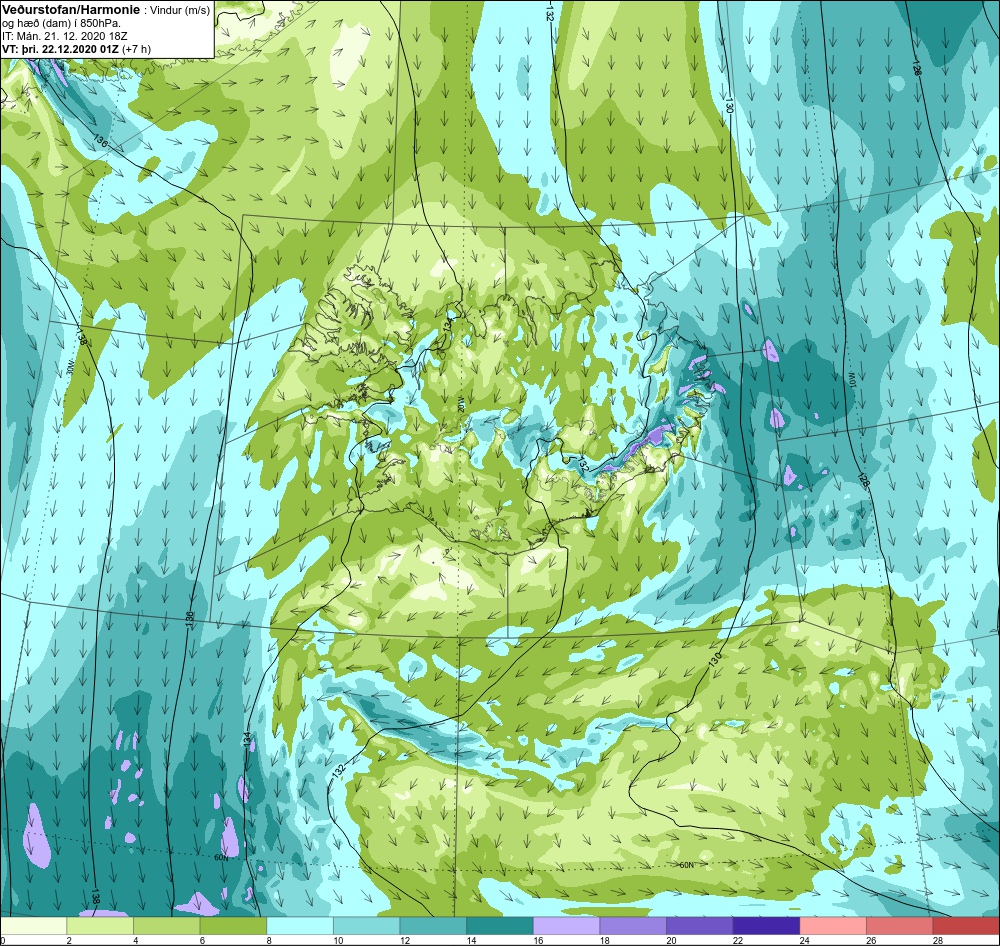Click the '132' contour label over East Iceland fjords

point(584,464)
